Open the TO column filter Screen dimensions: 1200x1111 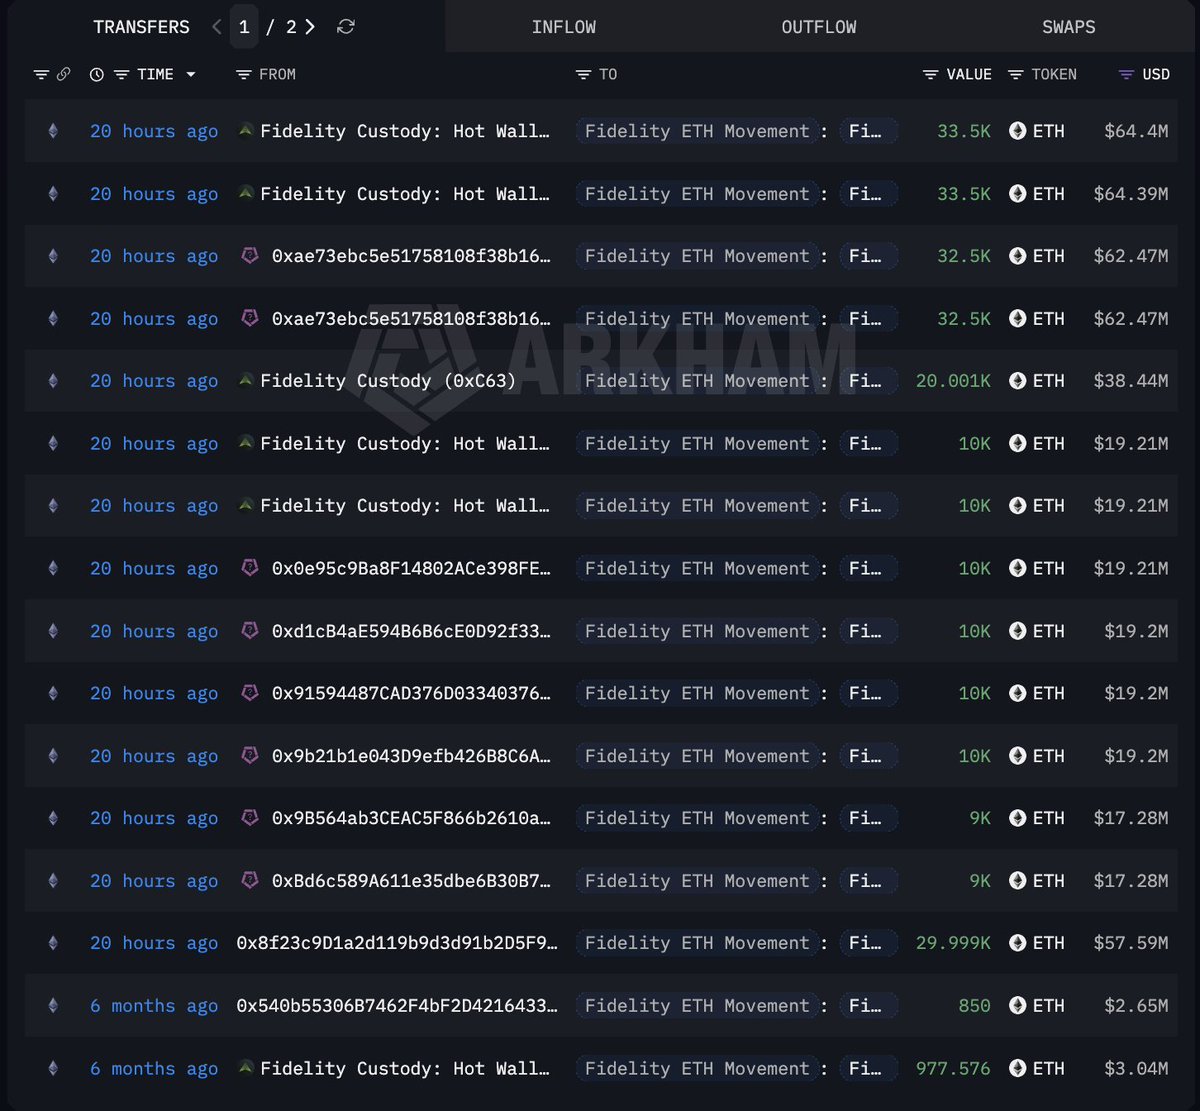pyautogui.click(x=584, y=74)
